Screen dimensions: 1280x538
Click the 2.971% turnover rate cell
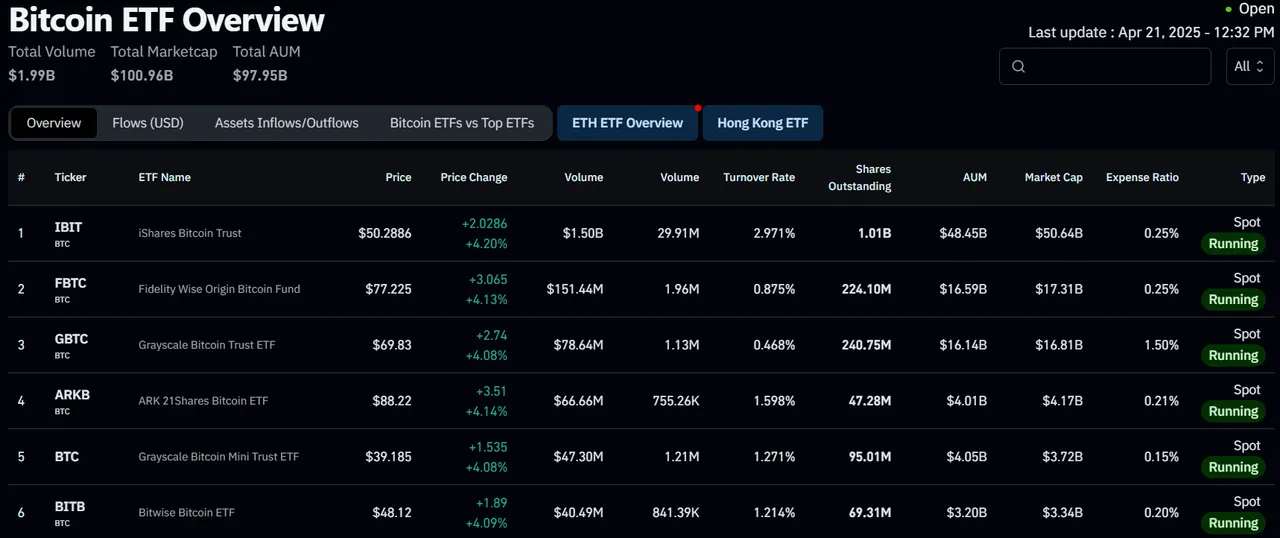click(775, 233)
